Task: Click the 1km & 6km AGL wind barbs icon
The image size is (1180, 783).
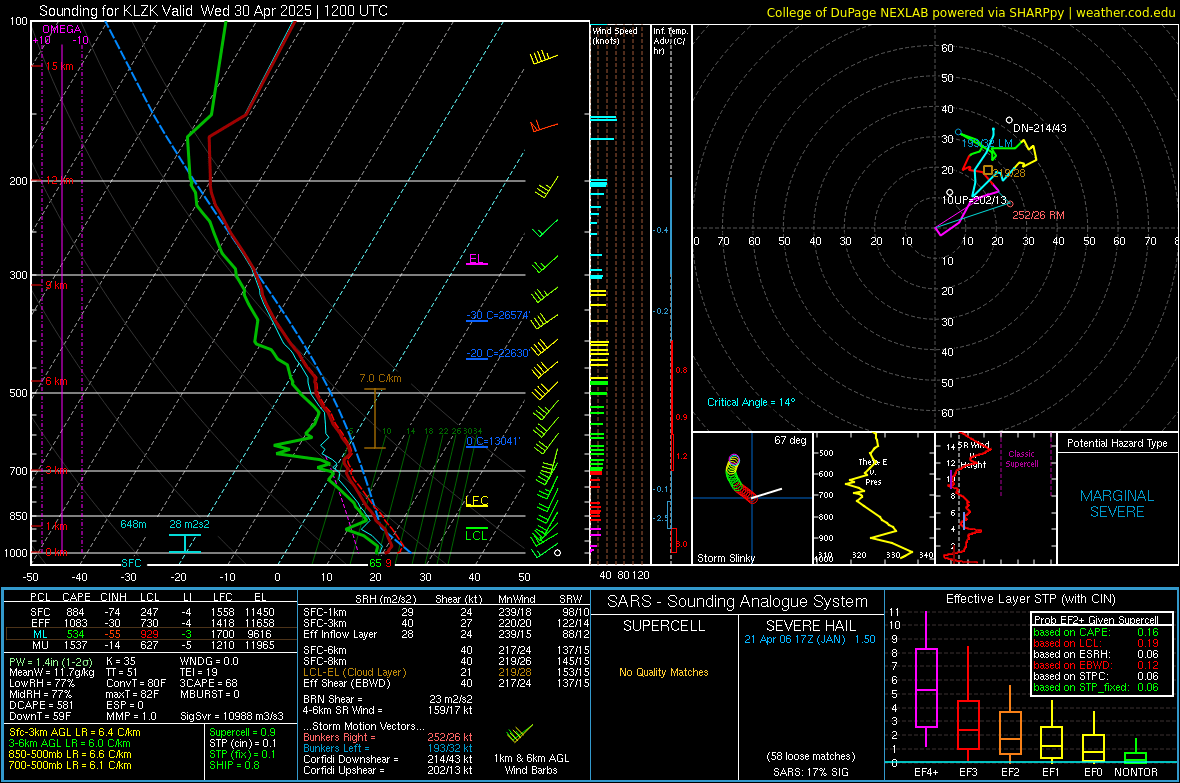Action: (x=519, y=733)
